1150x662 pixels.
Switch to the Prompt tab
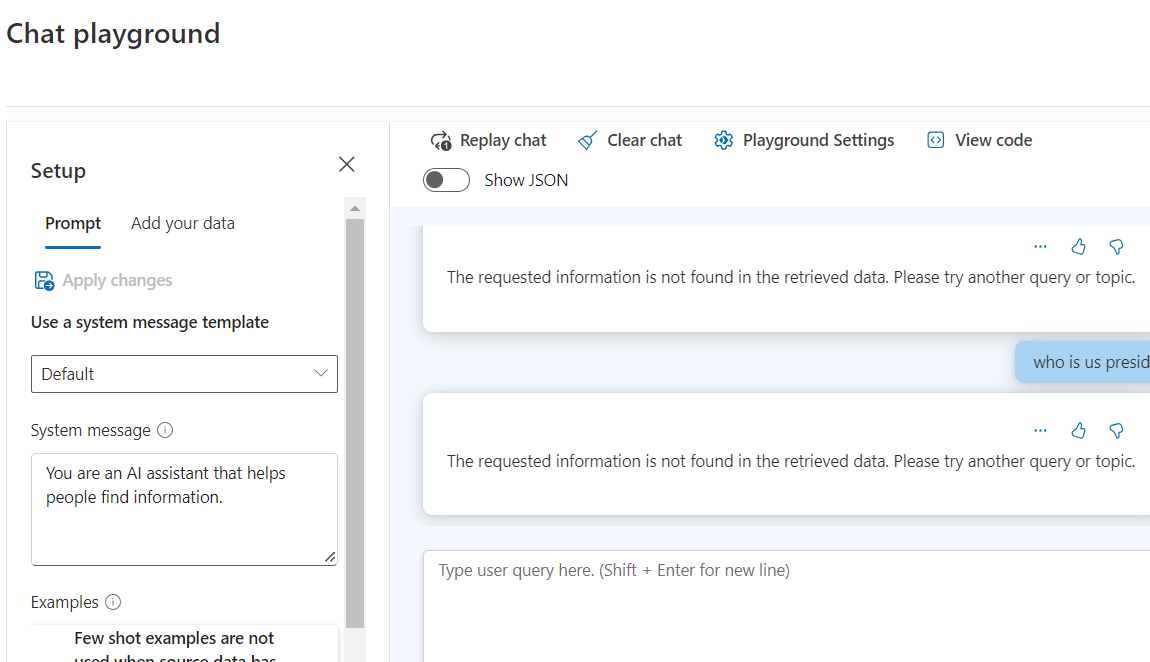coord(73,224)
